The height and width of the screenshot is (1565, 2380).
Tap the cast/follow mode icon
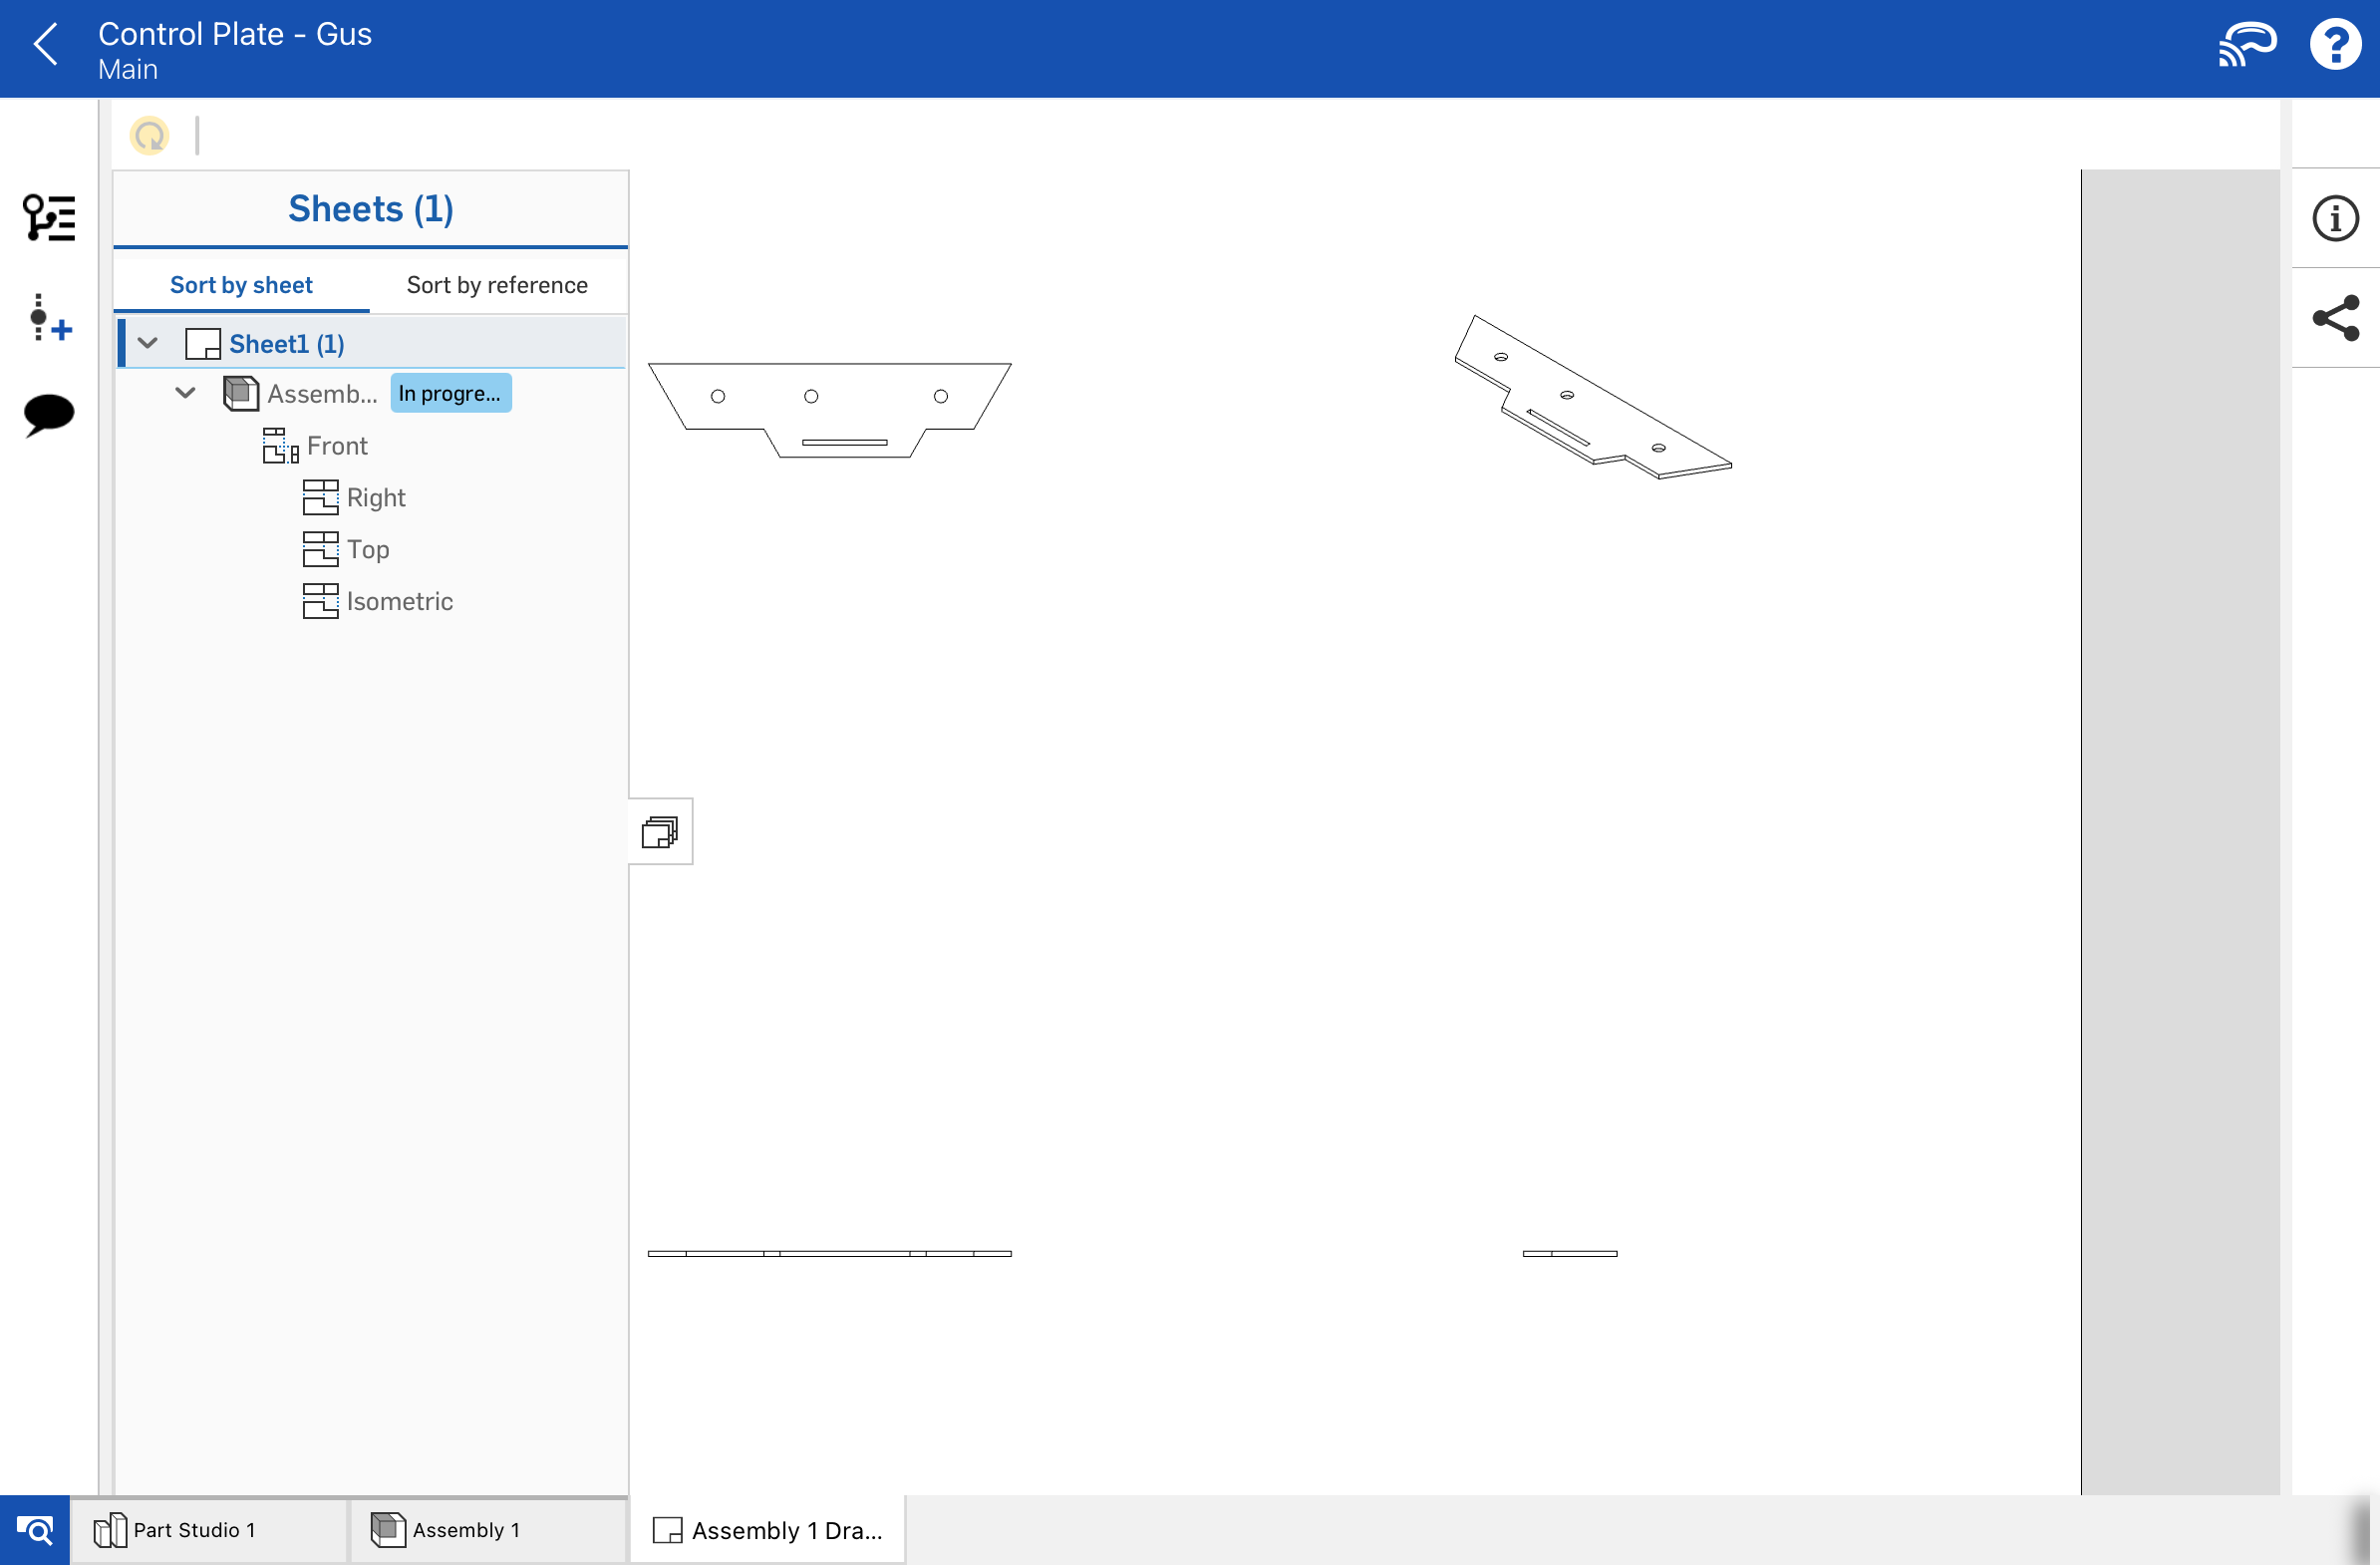pyautogui.click(x=2247, y=46)
